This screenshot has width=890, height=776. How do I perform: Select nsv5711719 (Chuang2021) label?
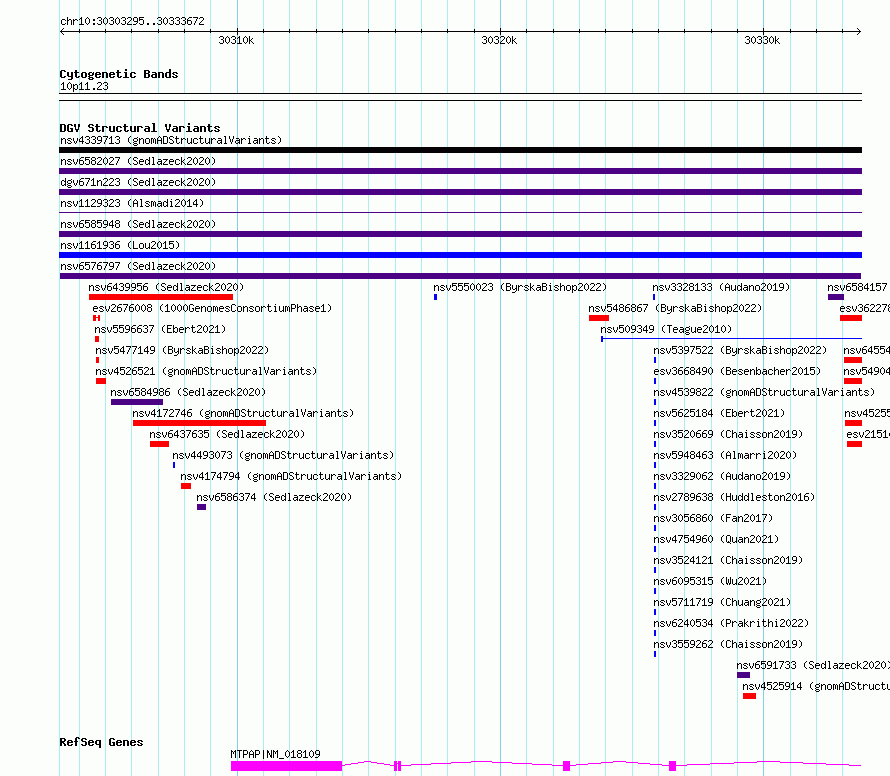(x=722, y=602)
